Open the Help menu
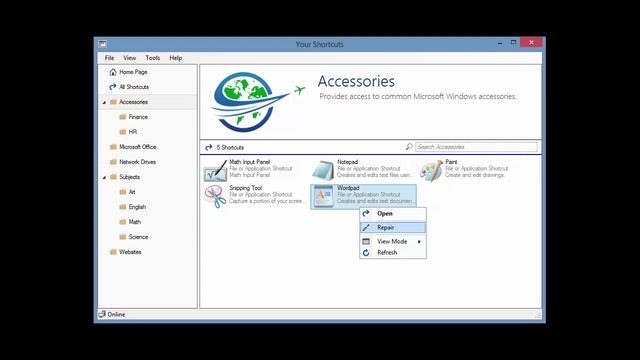Image resolution: width=640 pixels, height=360 pixels. click(x=176, y=58)
